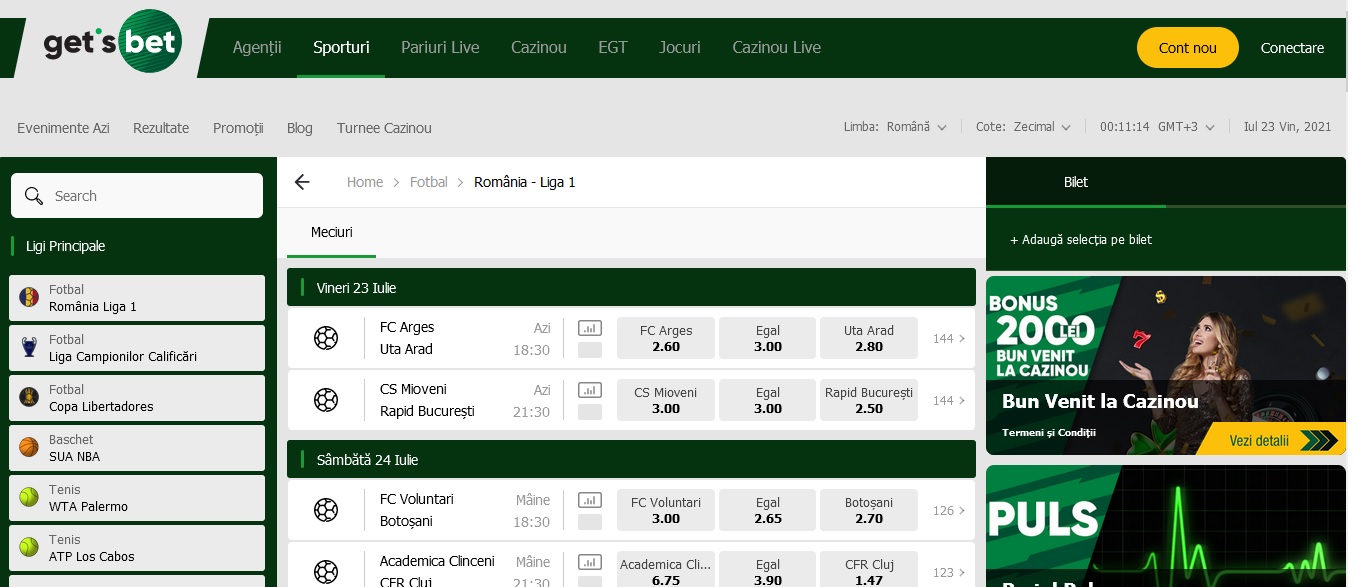Image resolution: width=1355 pixels, height=587 pixels.
Task: Click the grey box under CS Mioveni stats icon
Action: (590, 412)
